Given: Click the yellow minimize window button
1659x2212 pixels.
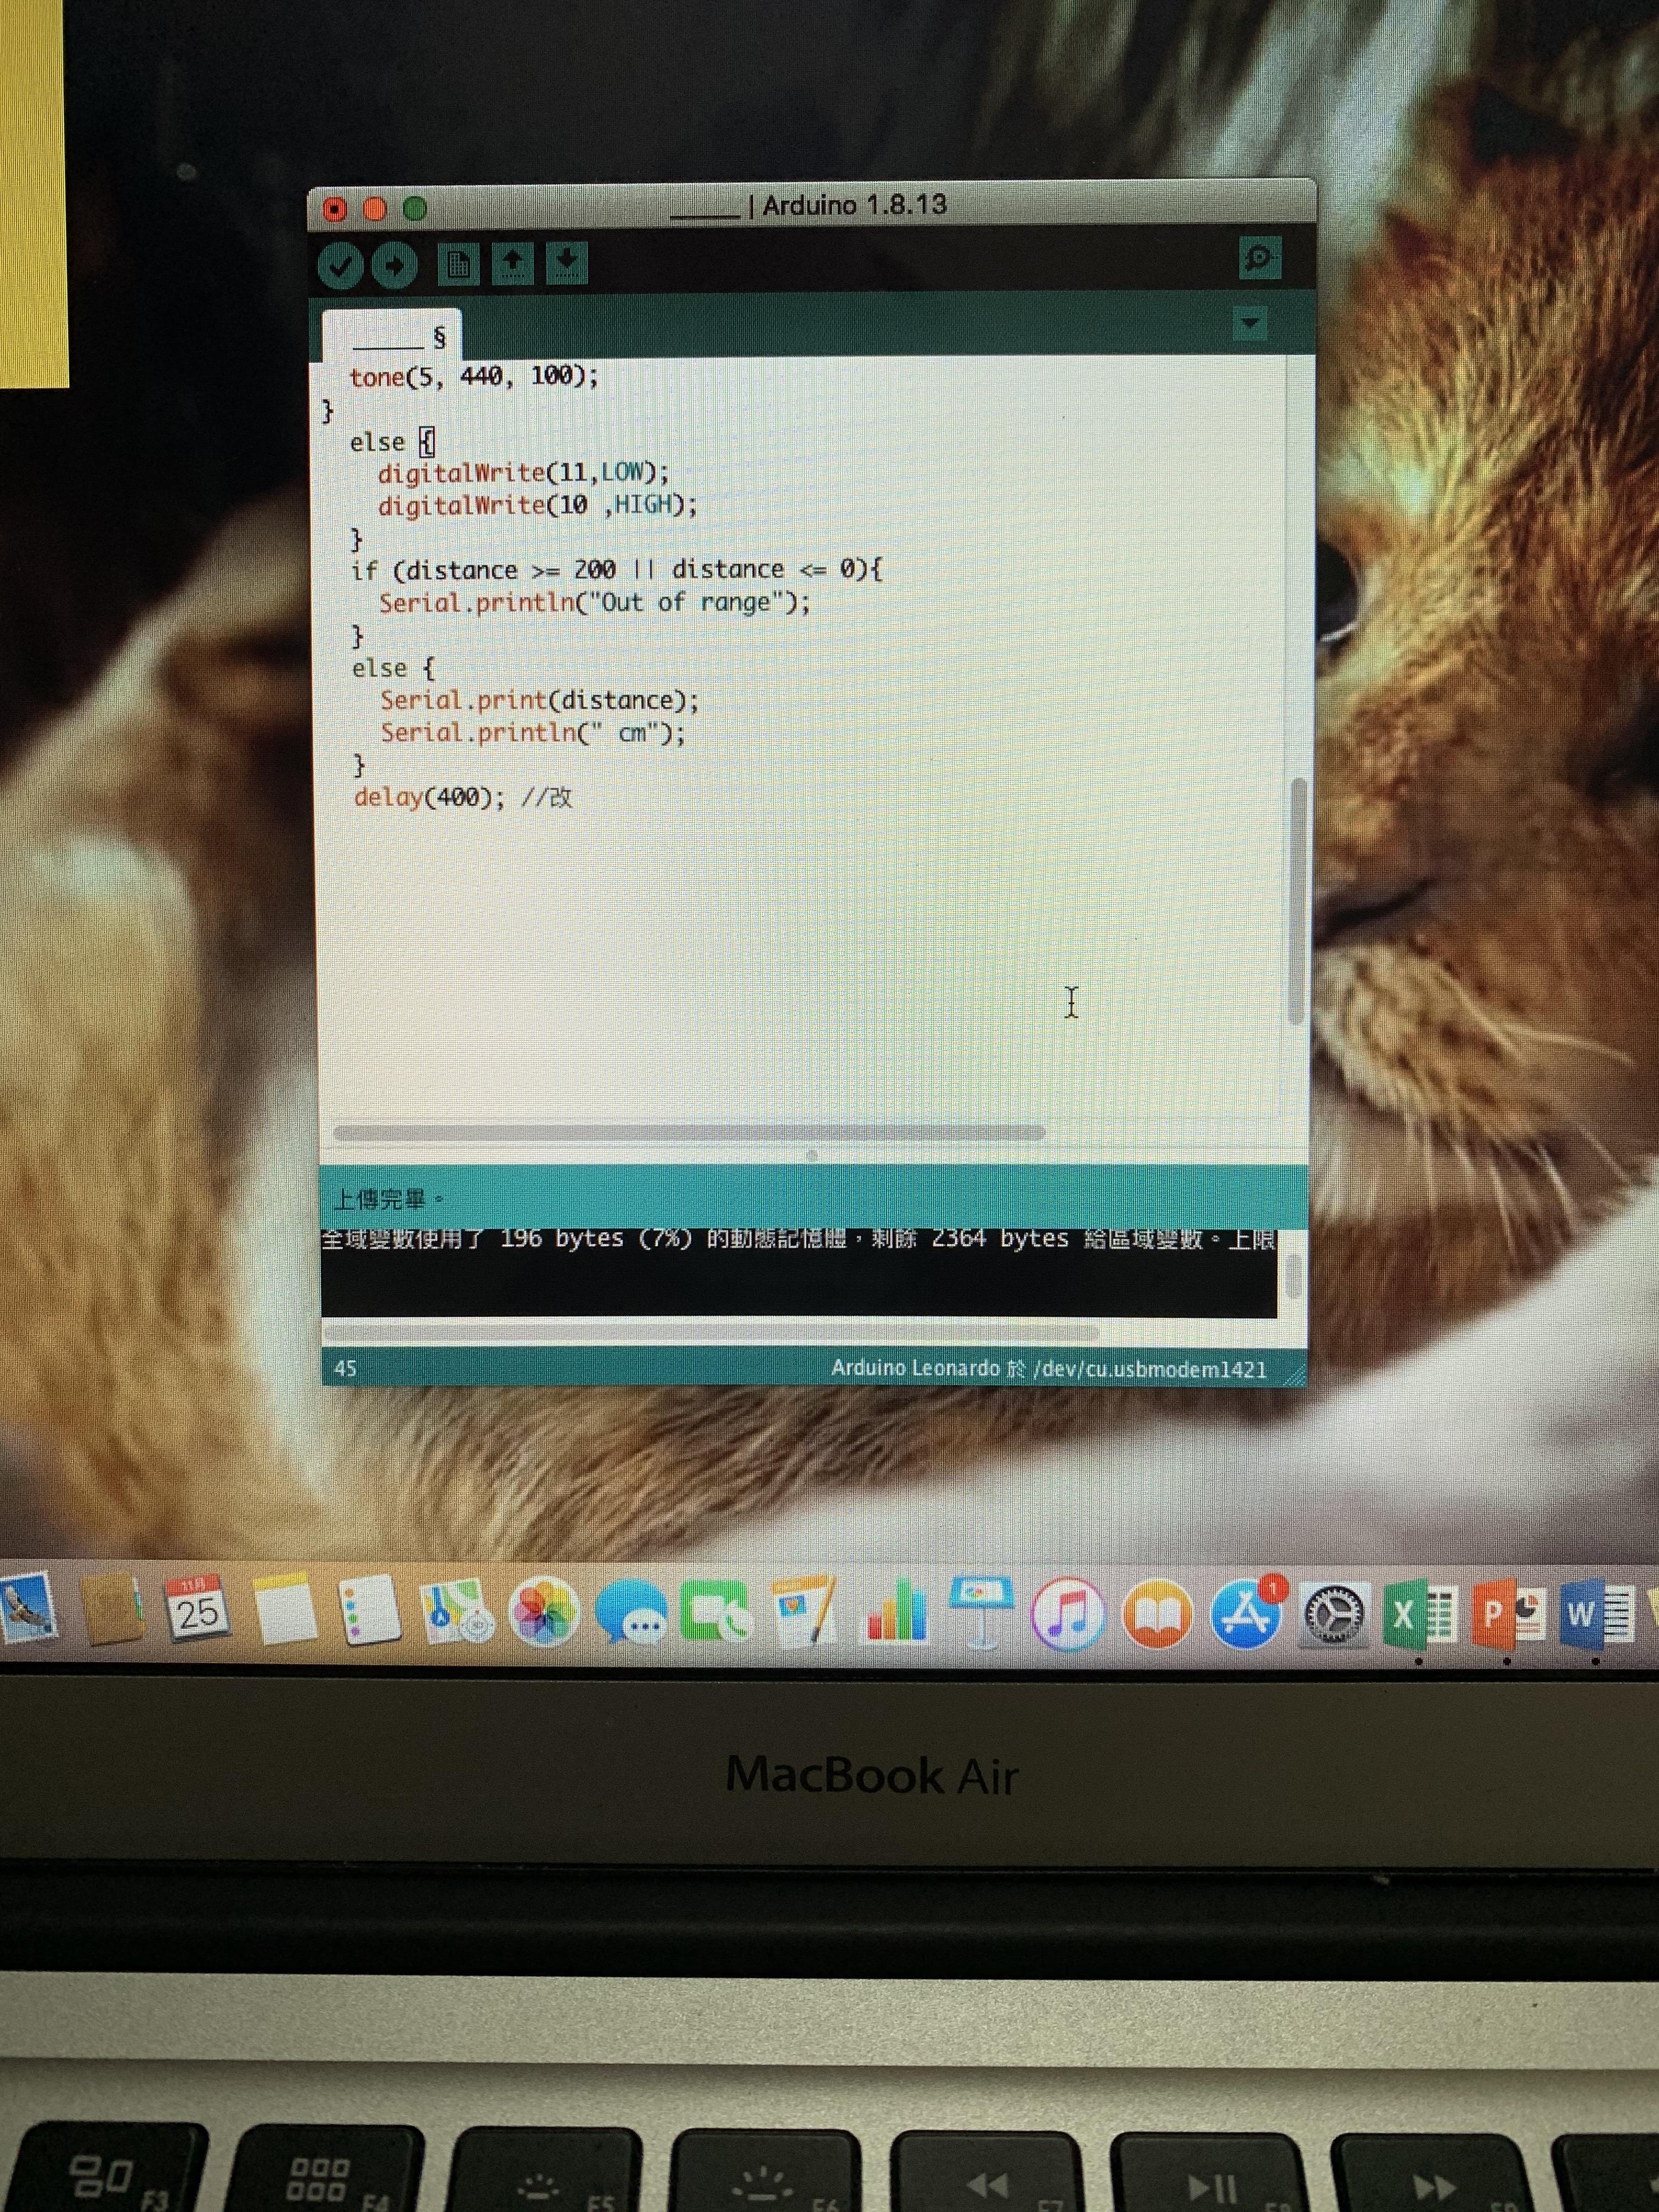Looking at the screenshot, I should point(375,209).
